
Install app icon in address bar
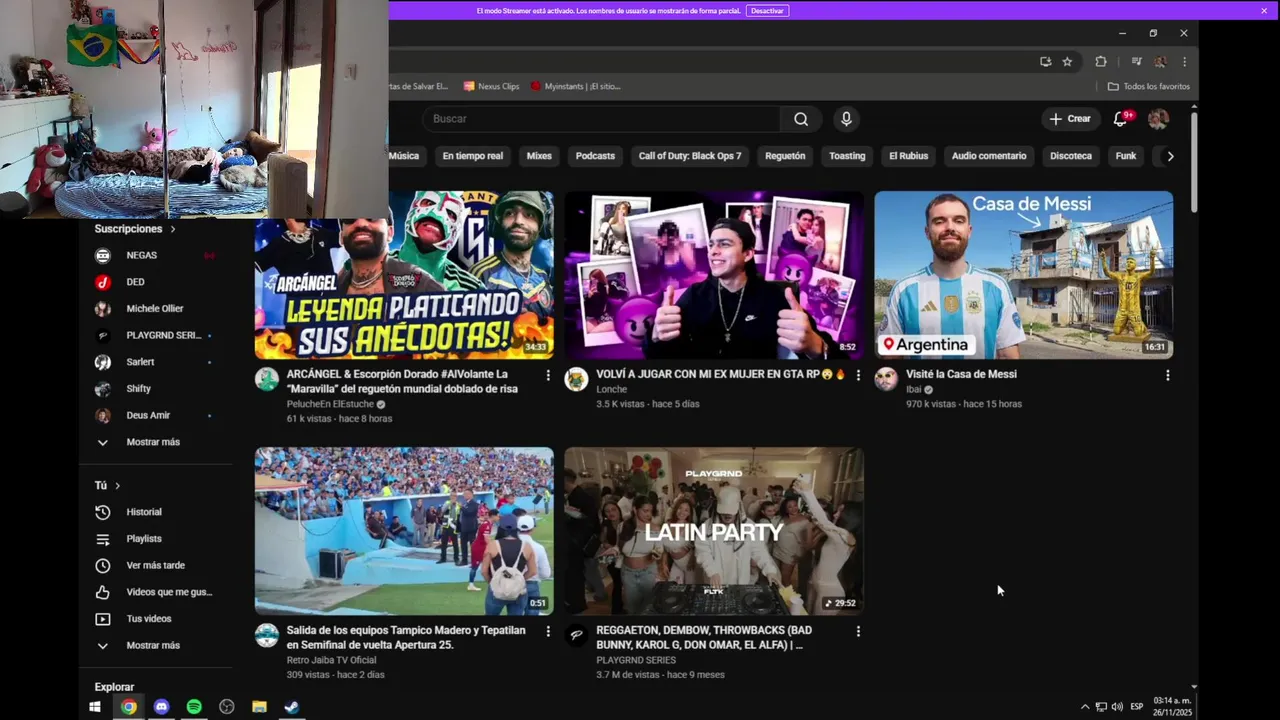click(x=1045, y=61)
